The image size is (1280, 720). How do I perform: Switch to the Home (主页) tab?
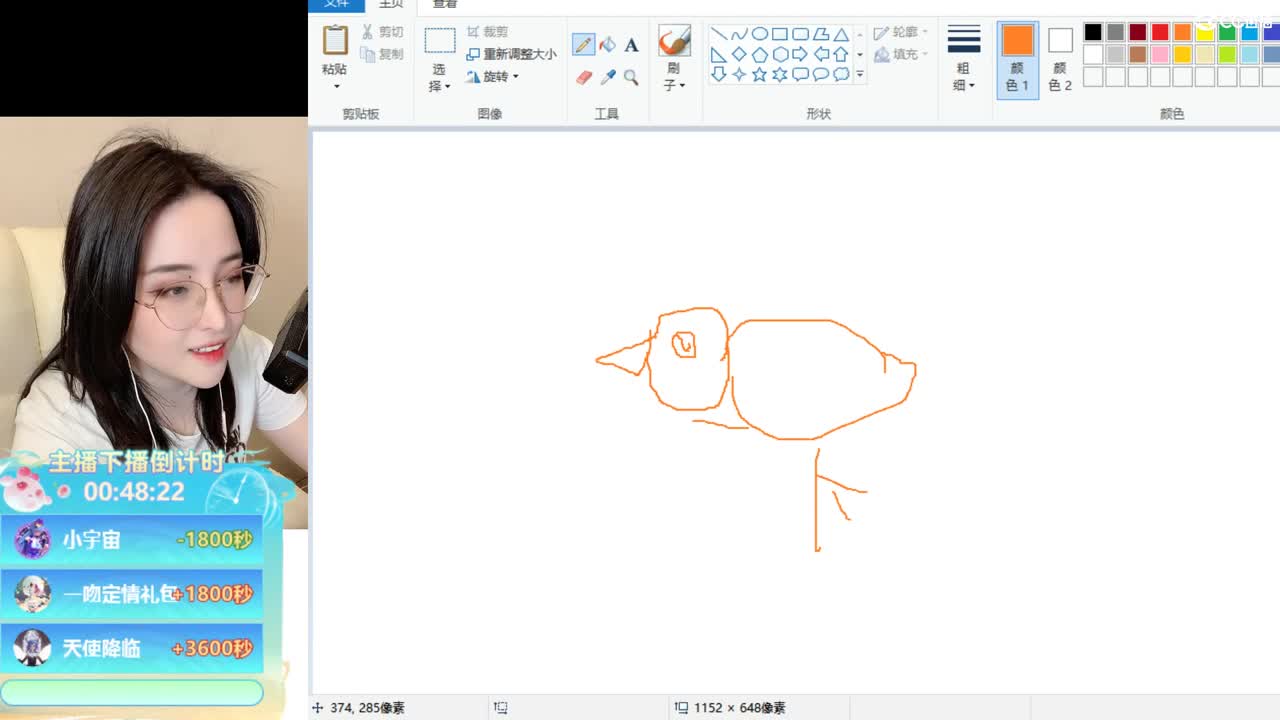point(391,5)
